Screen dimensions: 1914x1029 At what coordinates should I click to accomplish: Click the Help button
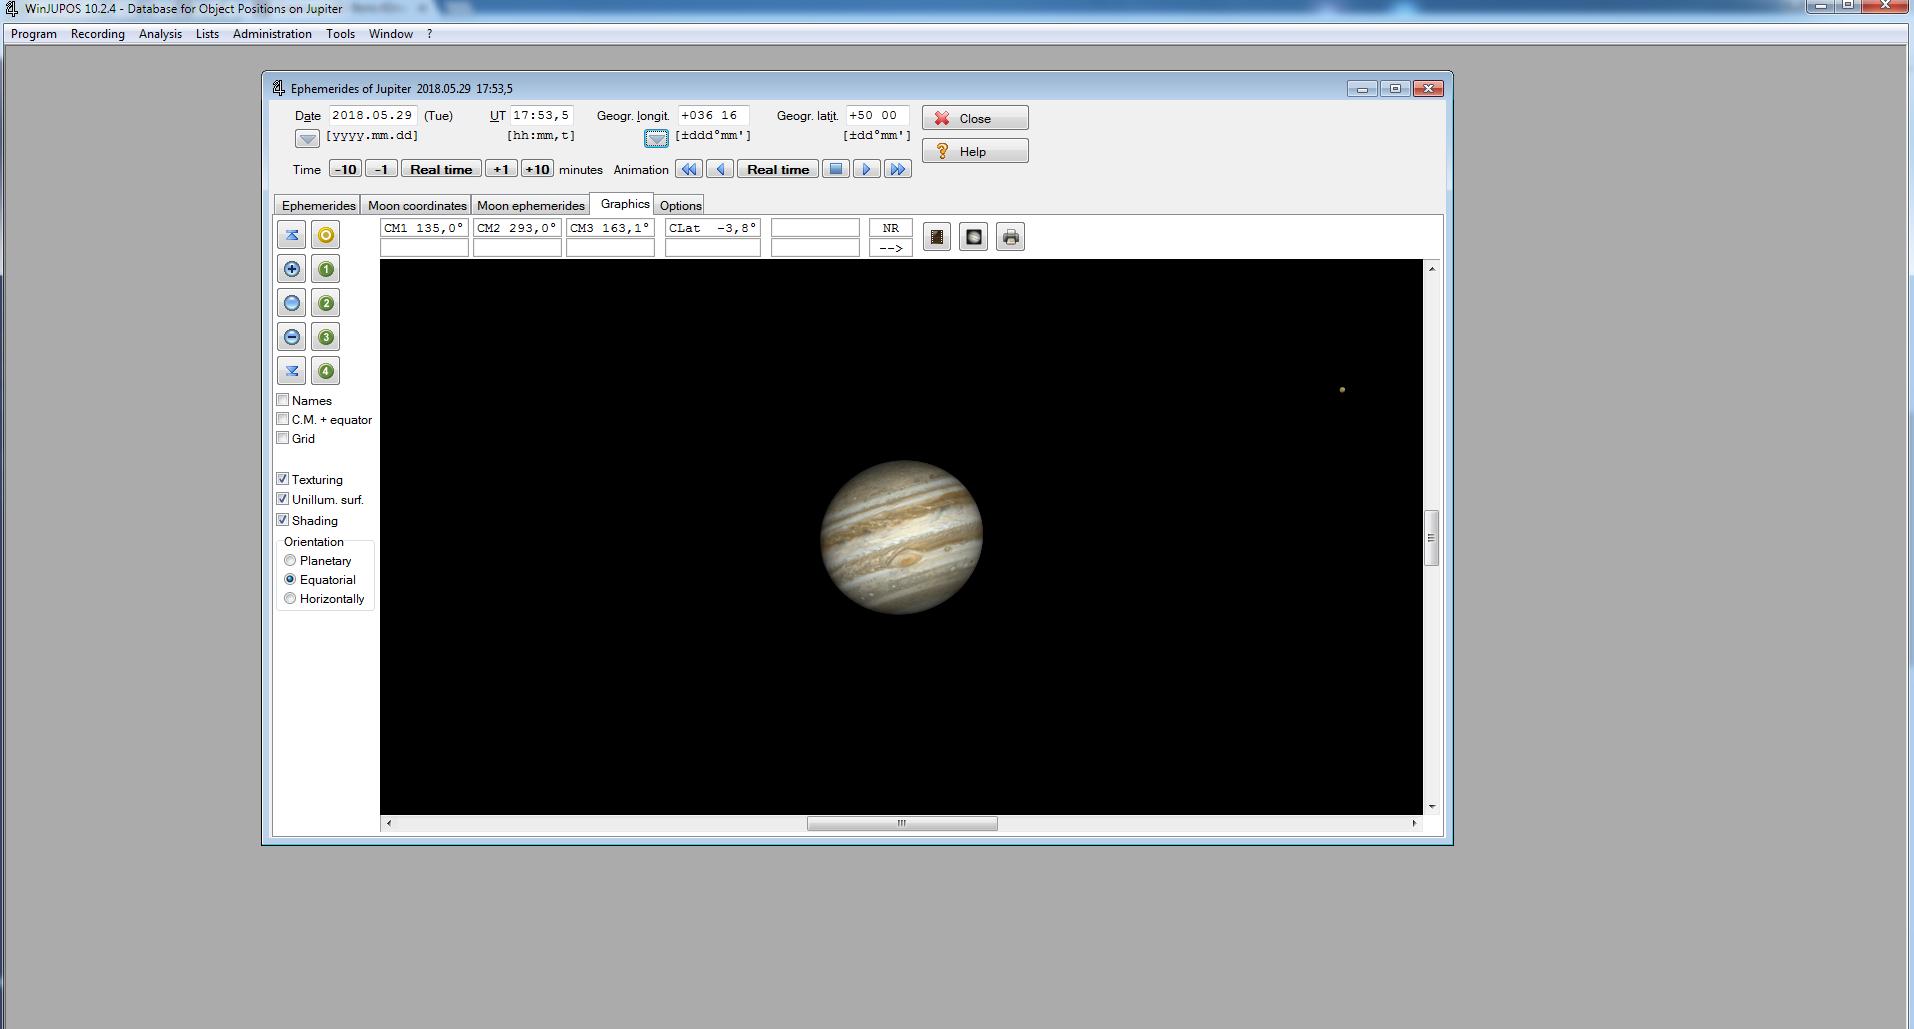tap(974, 151)
